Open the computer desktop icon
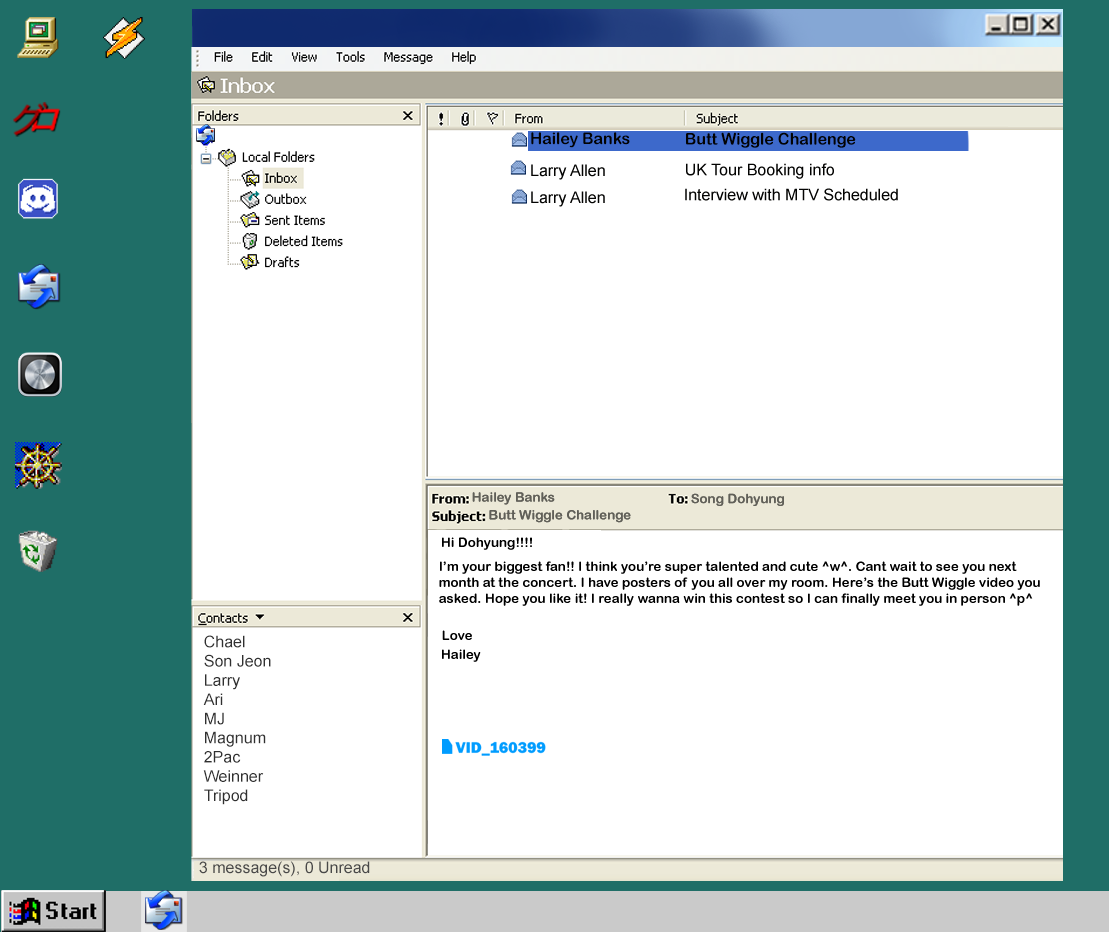This screenshot has width=1109, height=932. [38, 38]
